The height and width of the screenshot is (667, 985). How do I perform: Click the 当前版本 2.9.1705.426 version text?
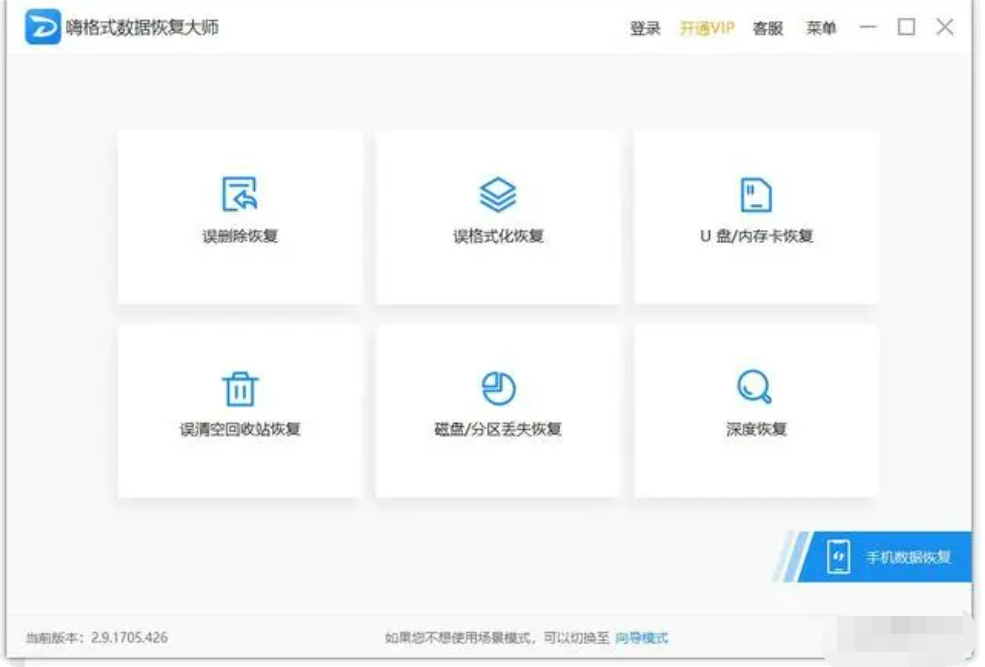[96, 638]
